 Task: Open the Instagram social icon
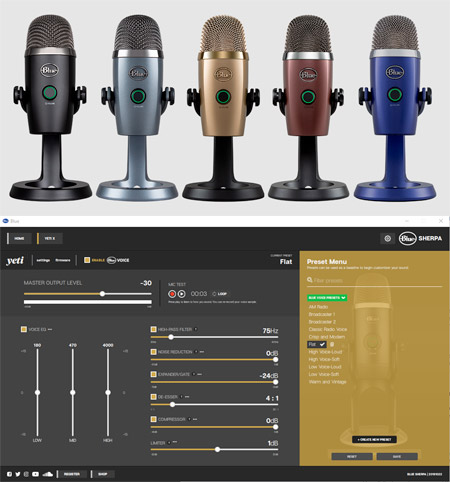[26, 474]
